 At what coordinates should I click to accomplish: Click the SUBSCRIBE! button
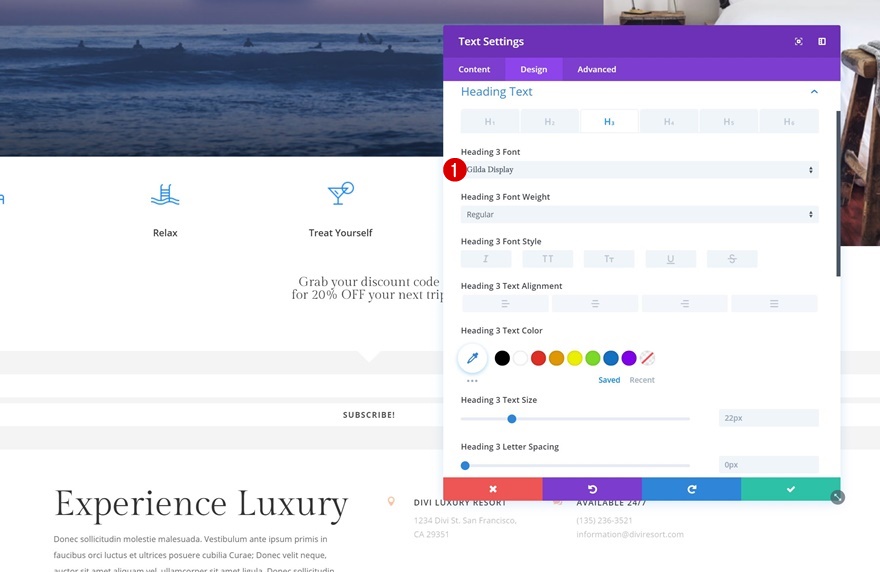(x=369, y=415)
